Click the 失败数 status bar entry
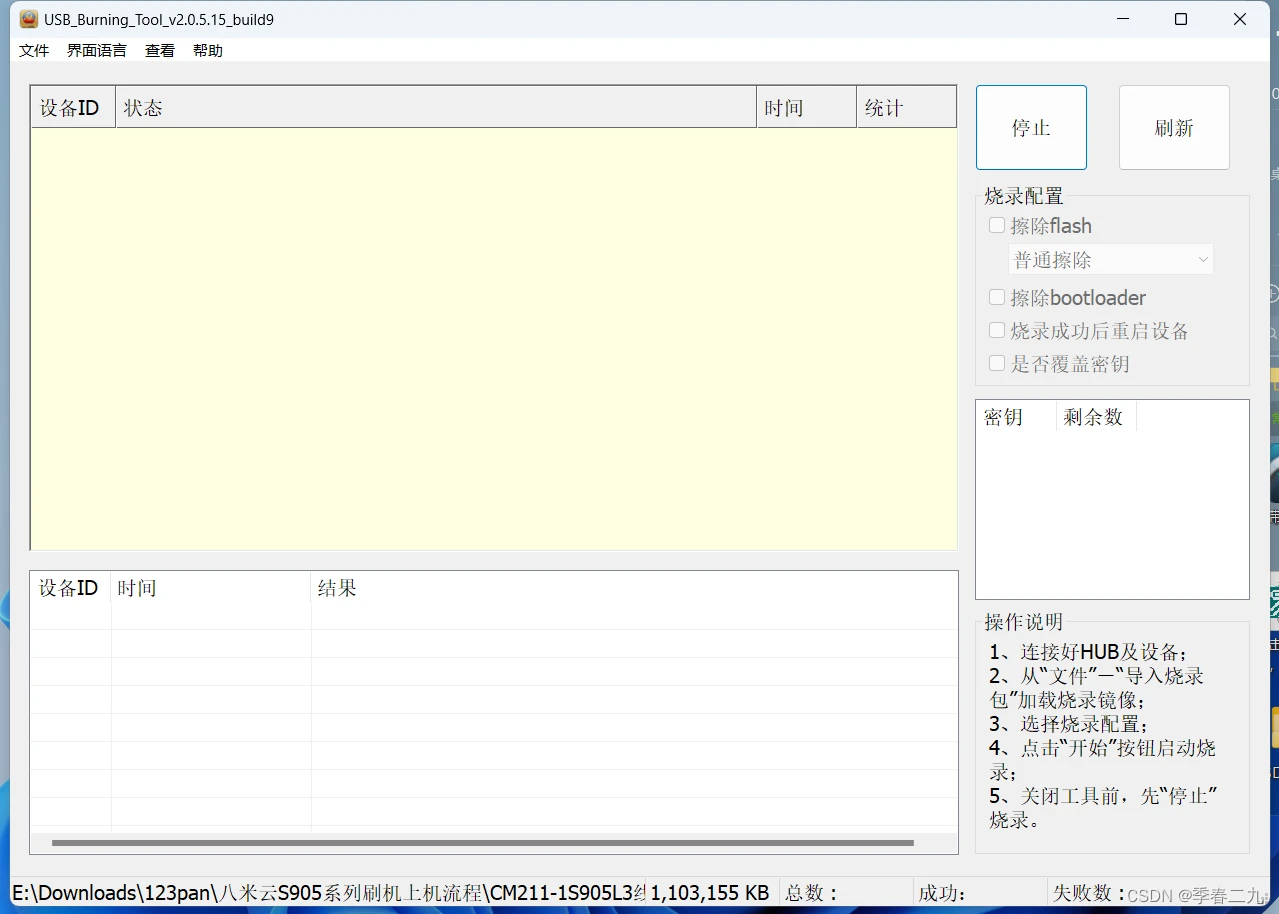Image resolution: width=1279 pixels, height=914 pixels. pyautogui.click(x=1089, y=893)
